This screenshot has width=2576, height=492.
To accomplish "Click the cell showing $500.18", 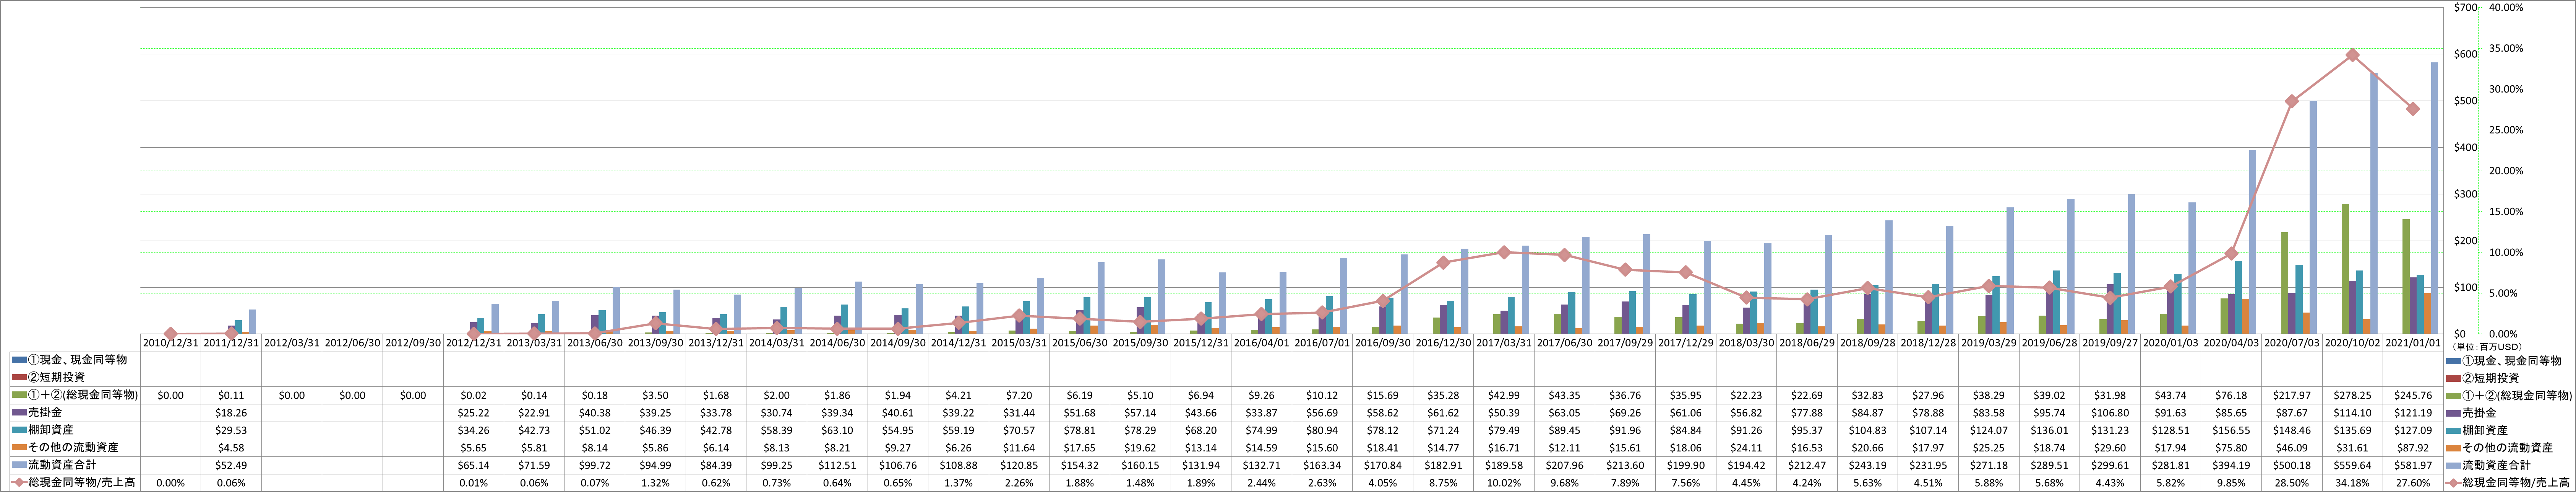I will pos(2292,465).
